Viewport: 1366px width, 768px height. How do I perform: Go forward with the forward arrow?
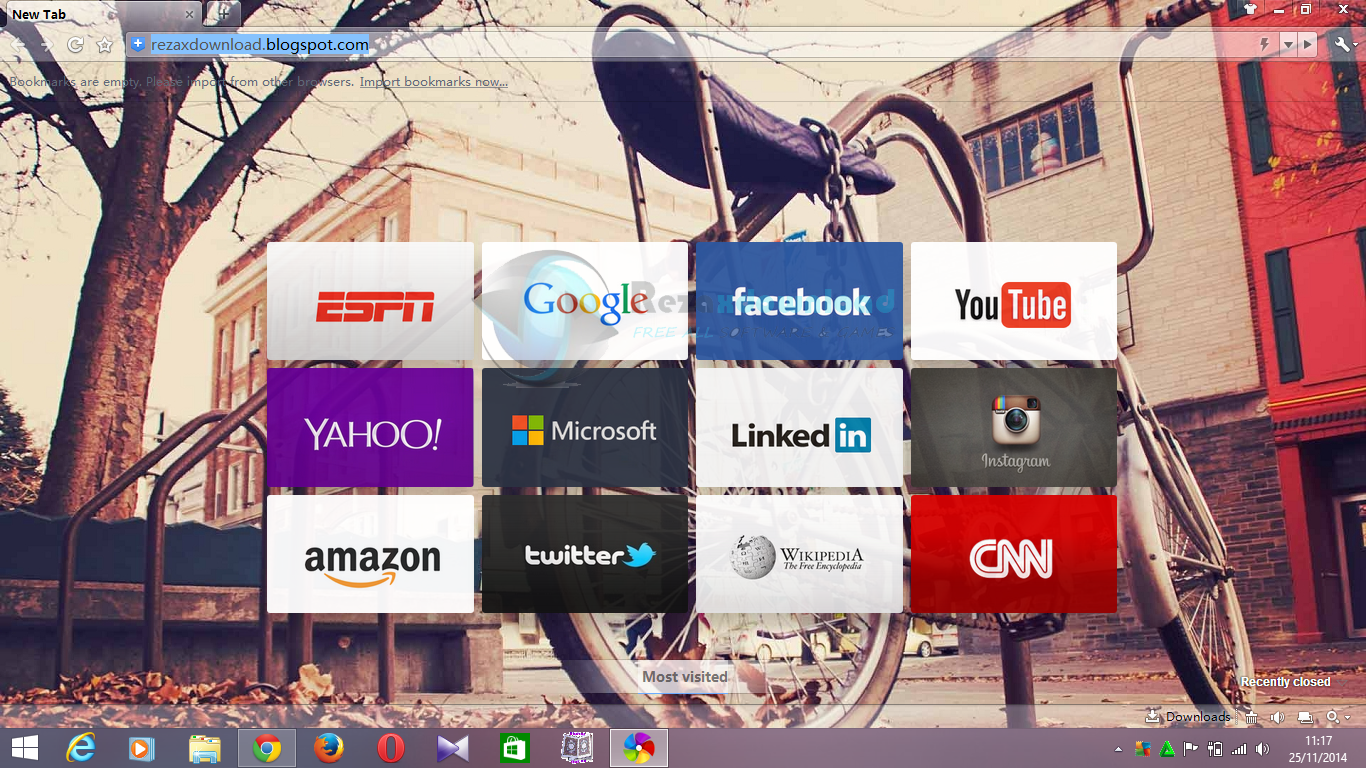point(46,45)
